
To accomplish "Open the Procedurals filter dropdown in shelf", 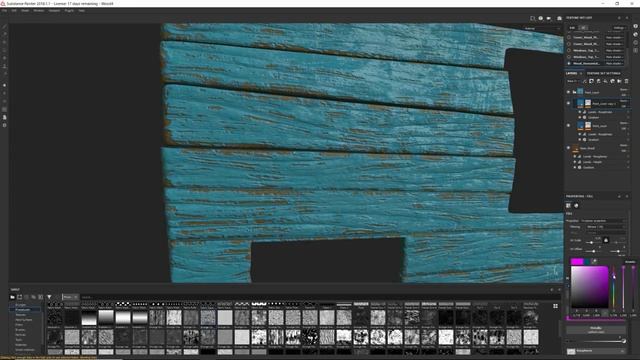I will (x=70, y=297).
